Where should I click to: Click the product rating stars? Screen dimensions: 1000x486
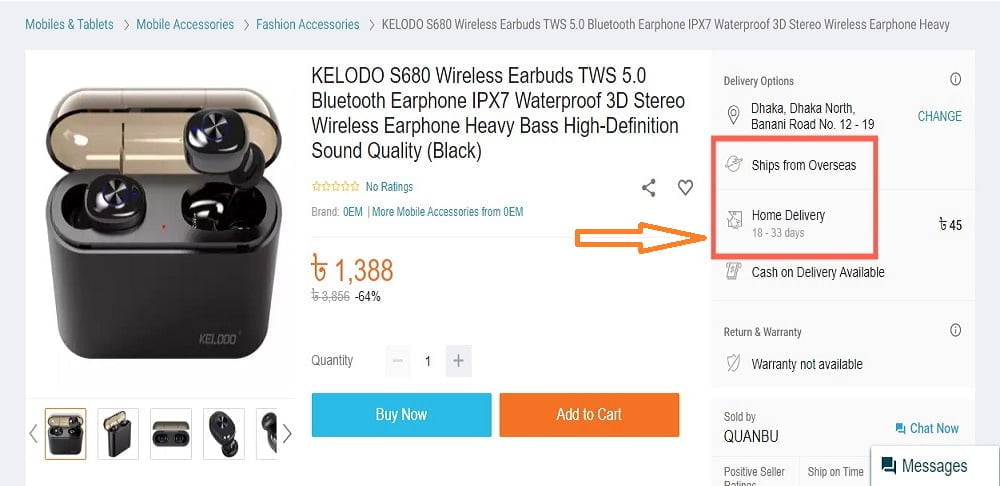(x=336, y=187)
